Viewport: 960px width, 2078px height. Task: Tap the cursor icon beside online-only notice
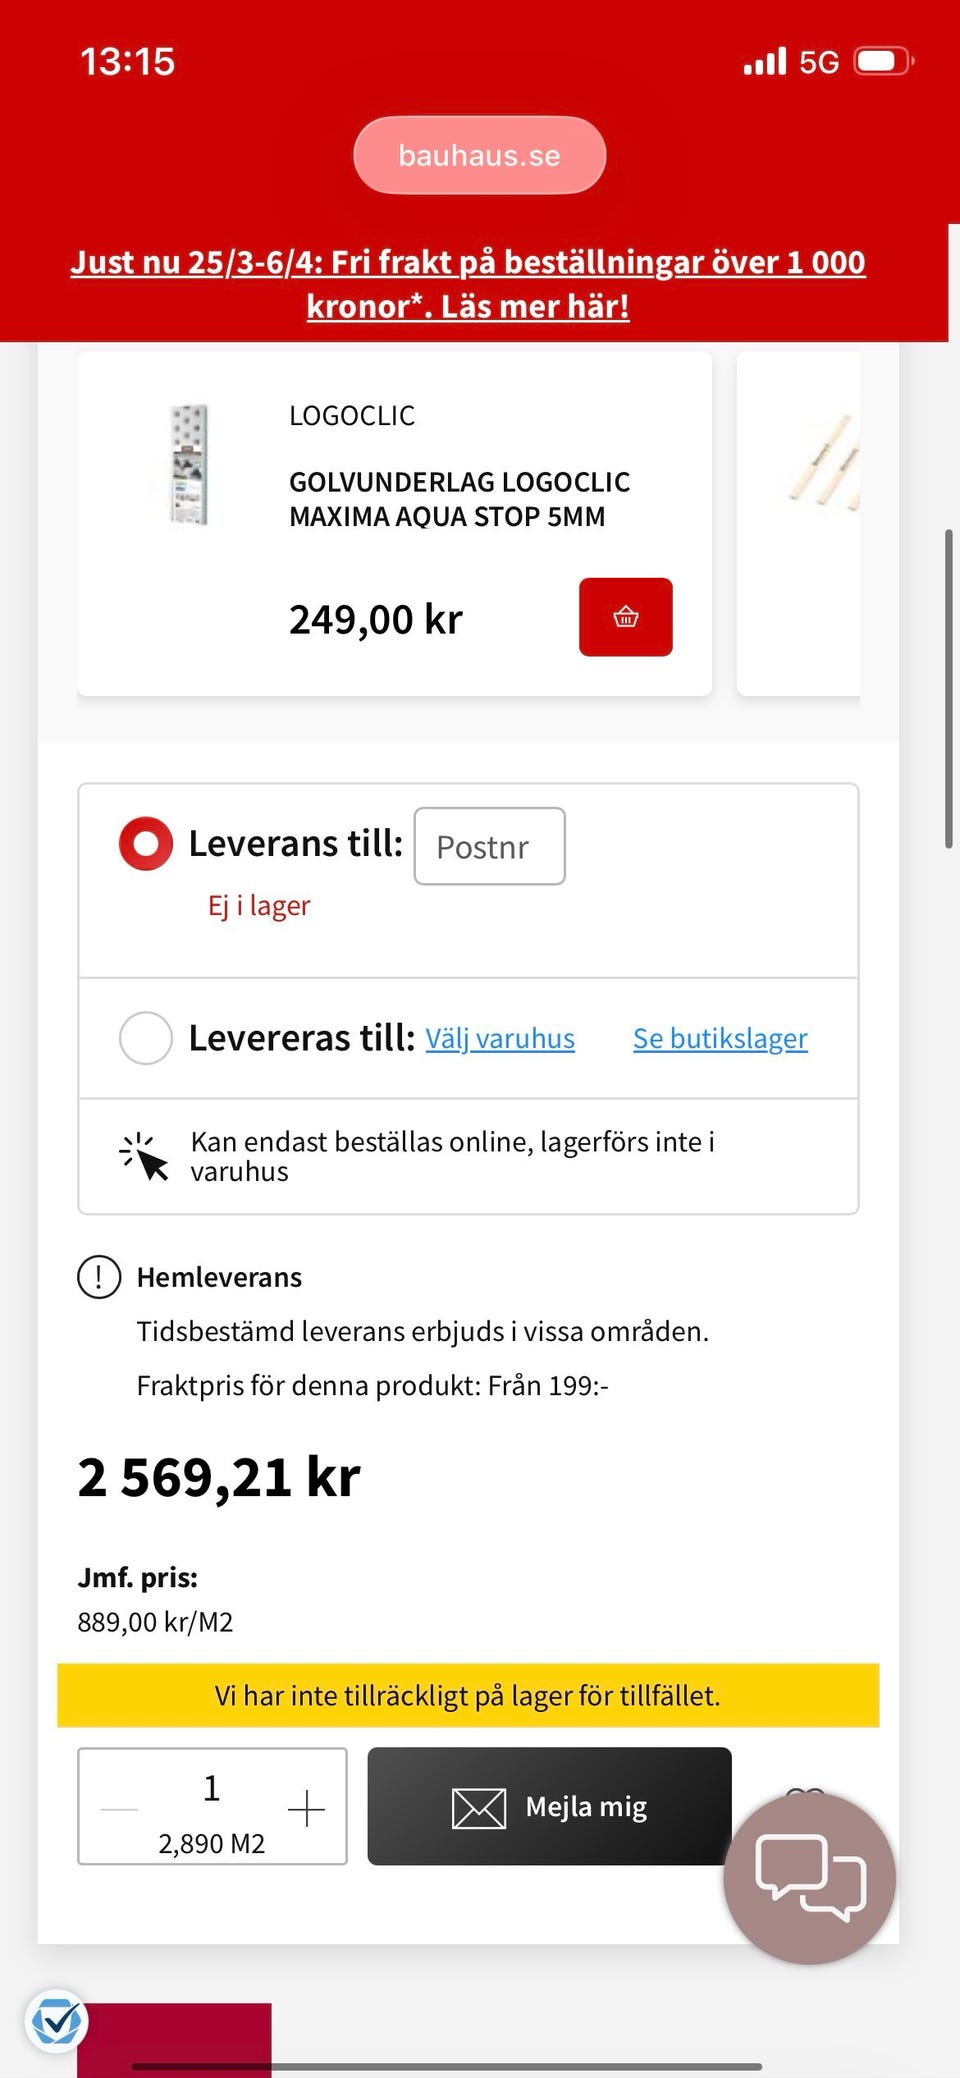coord(144,1157)
